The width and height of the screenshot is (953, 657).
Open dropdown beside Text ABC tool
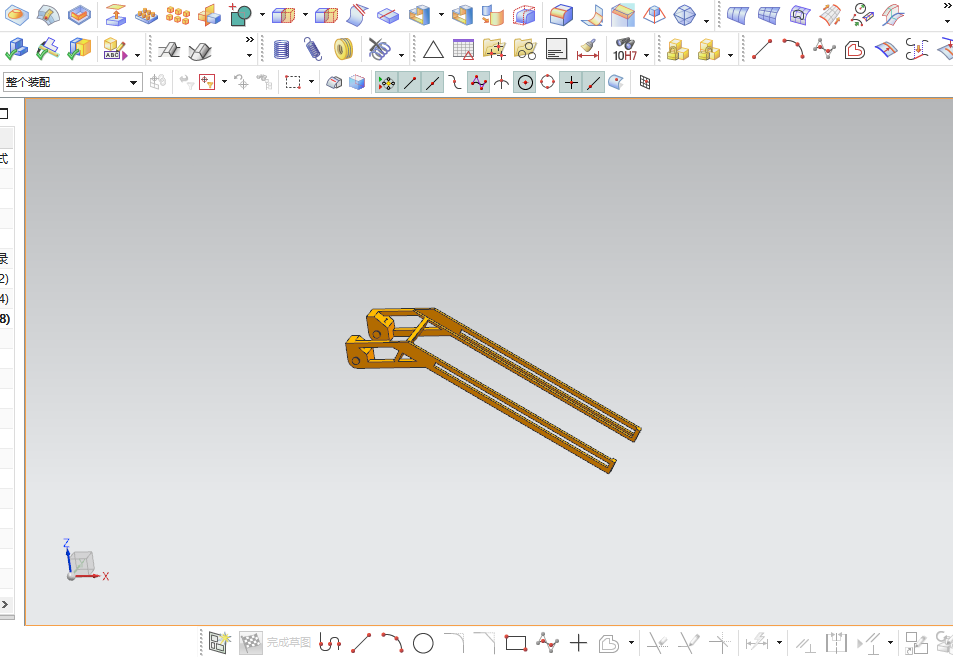point(137,55)
